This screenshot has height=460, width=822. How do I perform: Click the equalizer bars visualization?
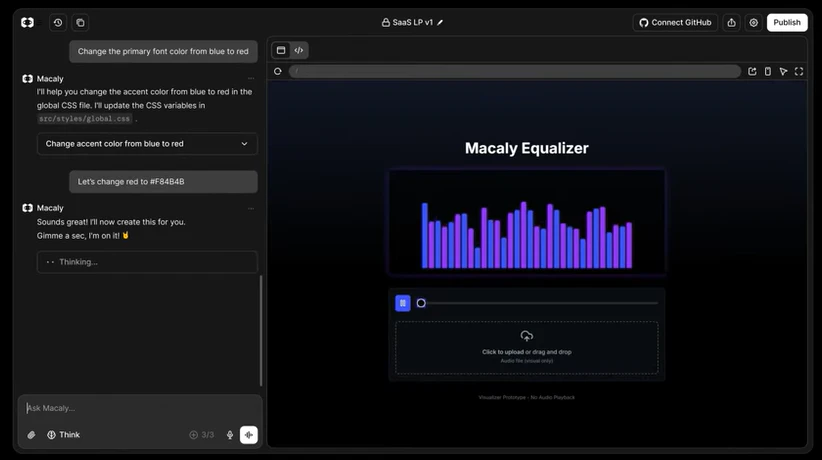527,235
